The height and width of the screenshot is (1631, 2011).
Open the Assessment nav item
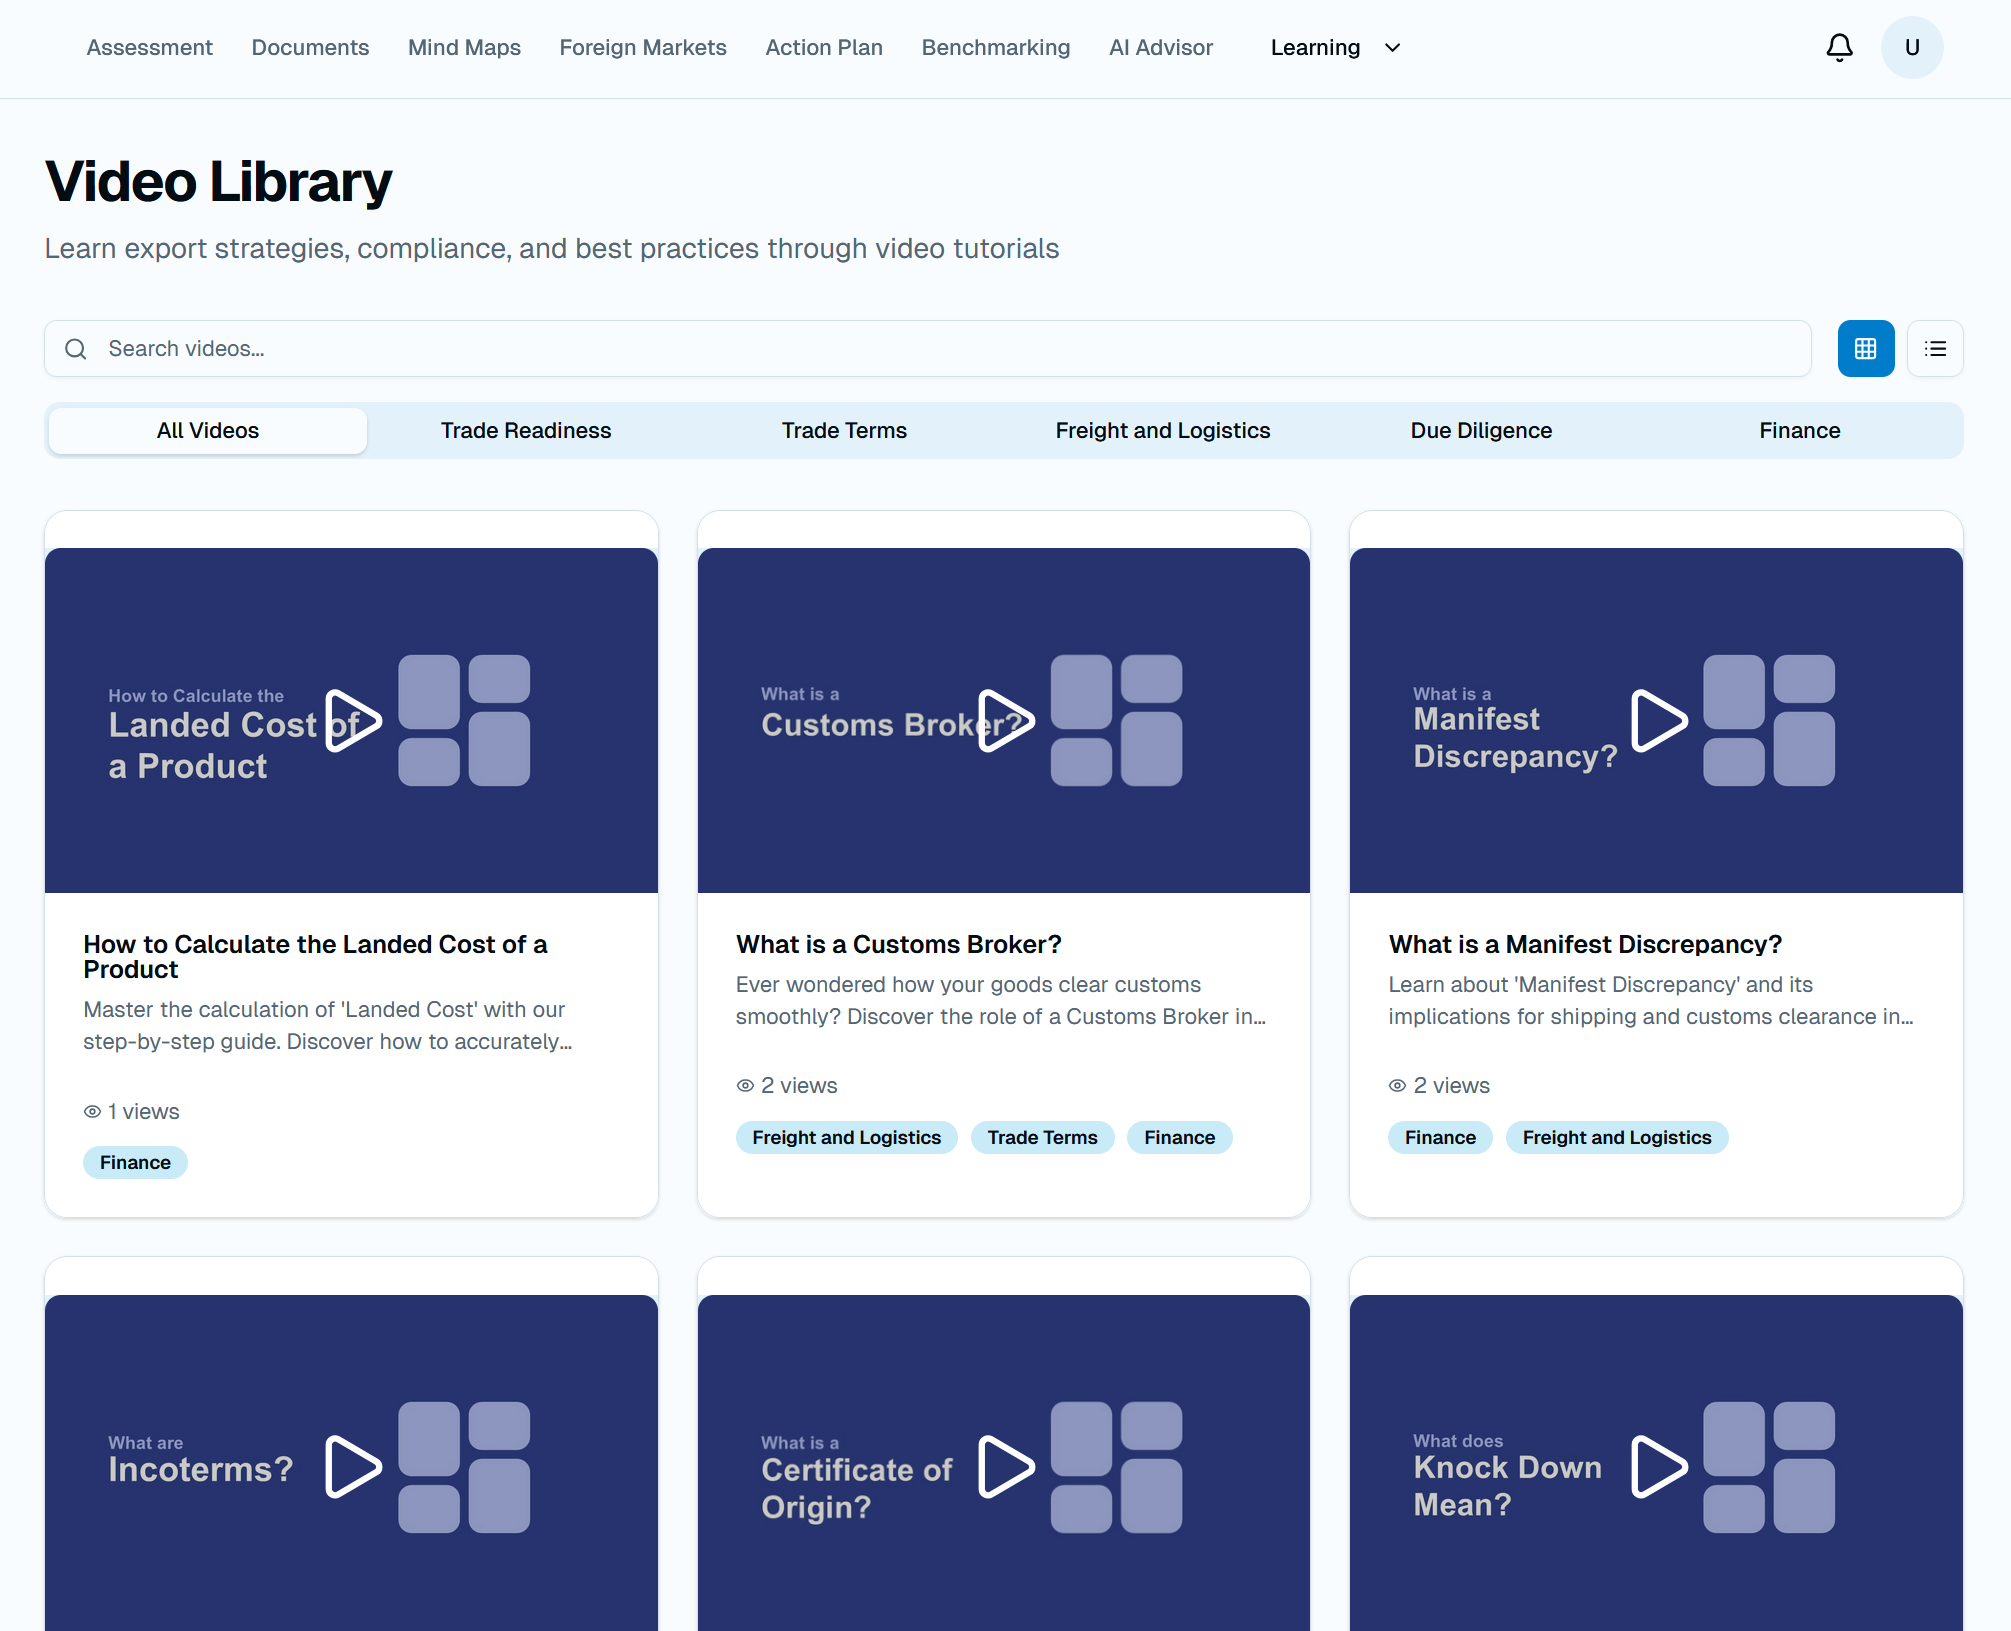pyautogui.click(x=150, y=48)
